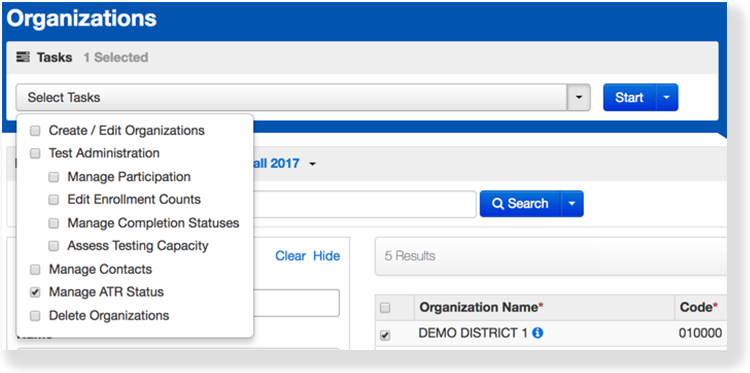Click the Clear filters link
The width and height of the screenshot is (750, 373).
[x=290, y=256]
